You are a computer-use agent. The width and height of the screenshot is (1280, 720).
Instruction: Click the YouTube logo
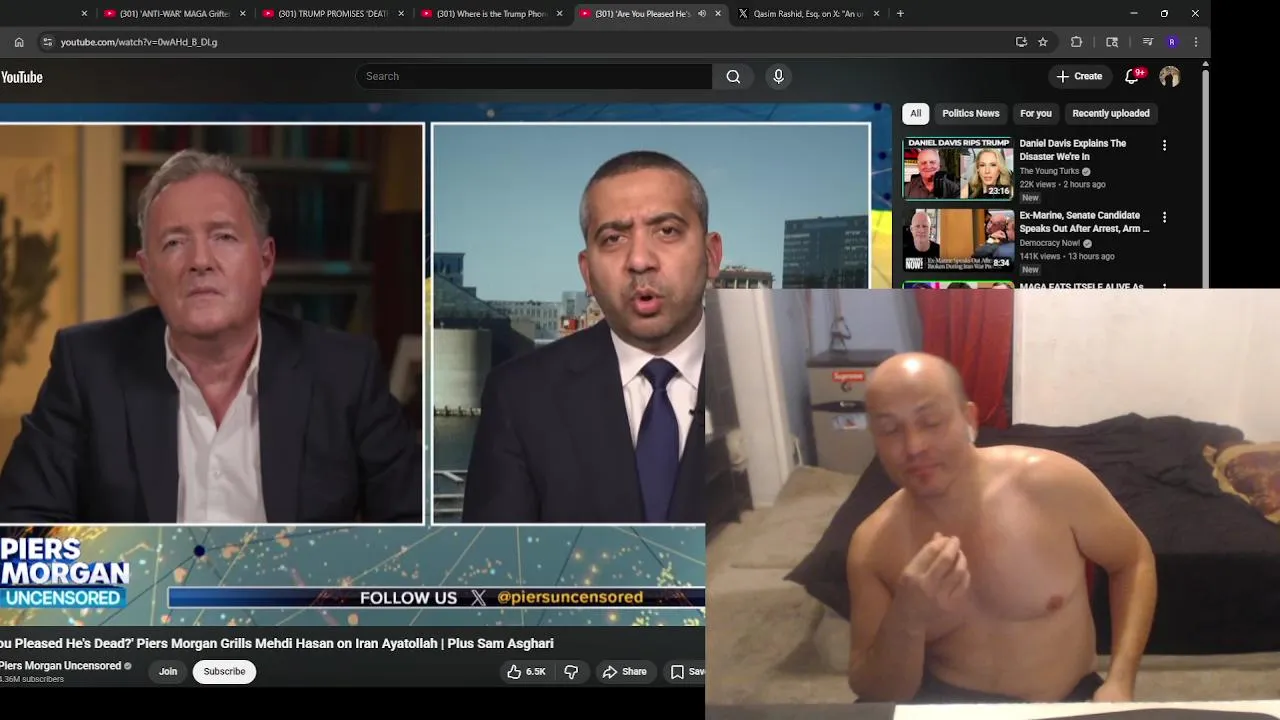click(x=21, y=77)
